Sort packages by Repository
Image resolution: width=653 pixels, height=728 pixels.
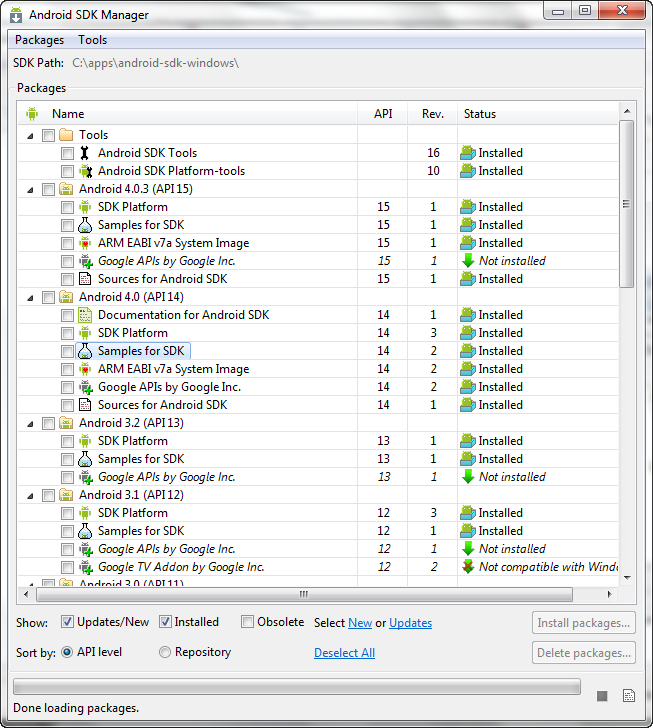(165, 652)
